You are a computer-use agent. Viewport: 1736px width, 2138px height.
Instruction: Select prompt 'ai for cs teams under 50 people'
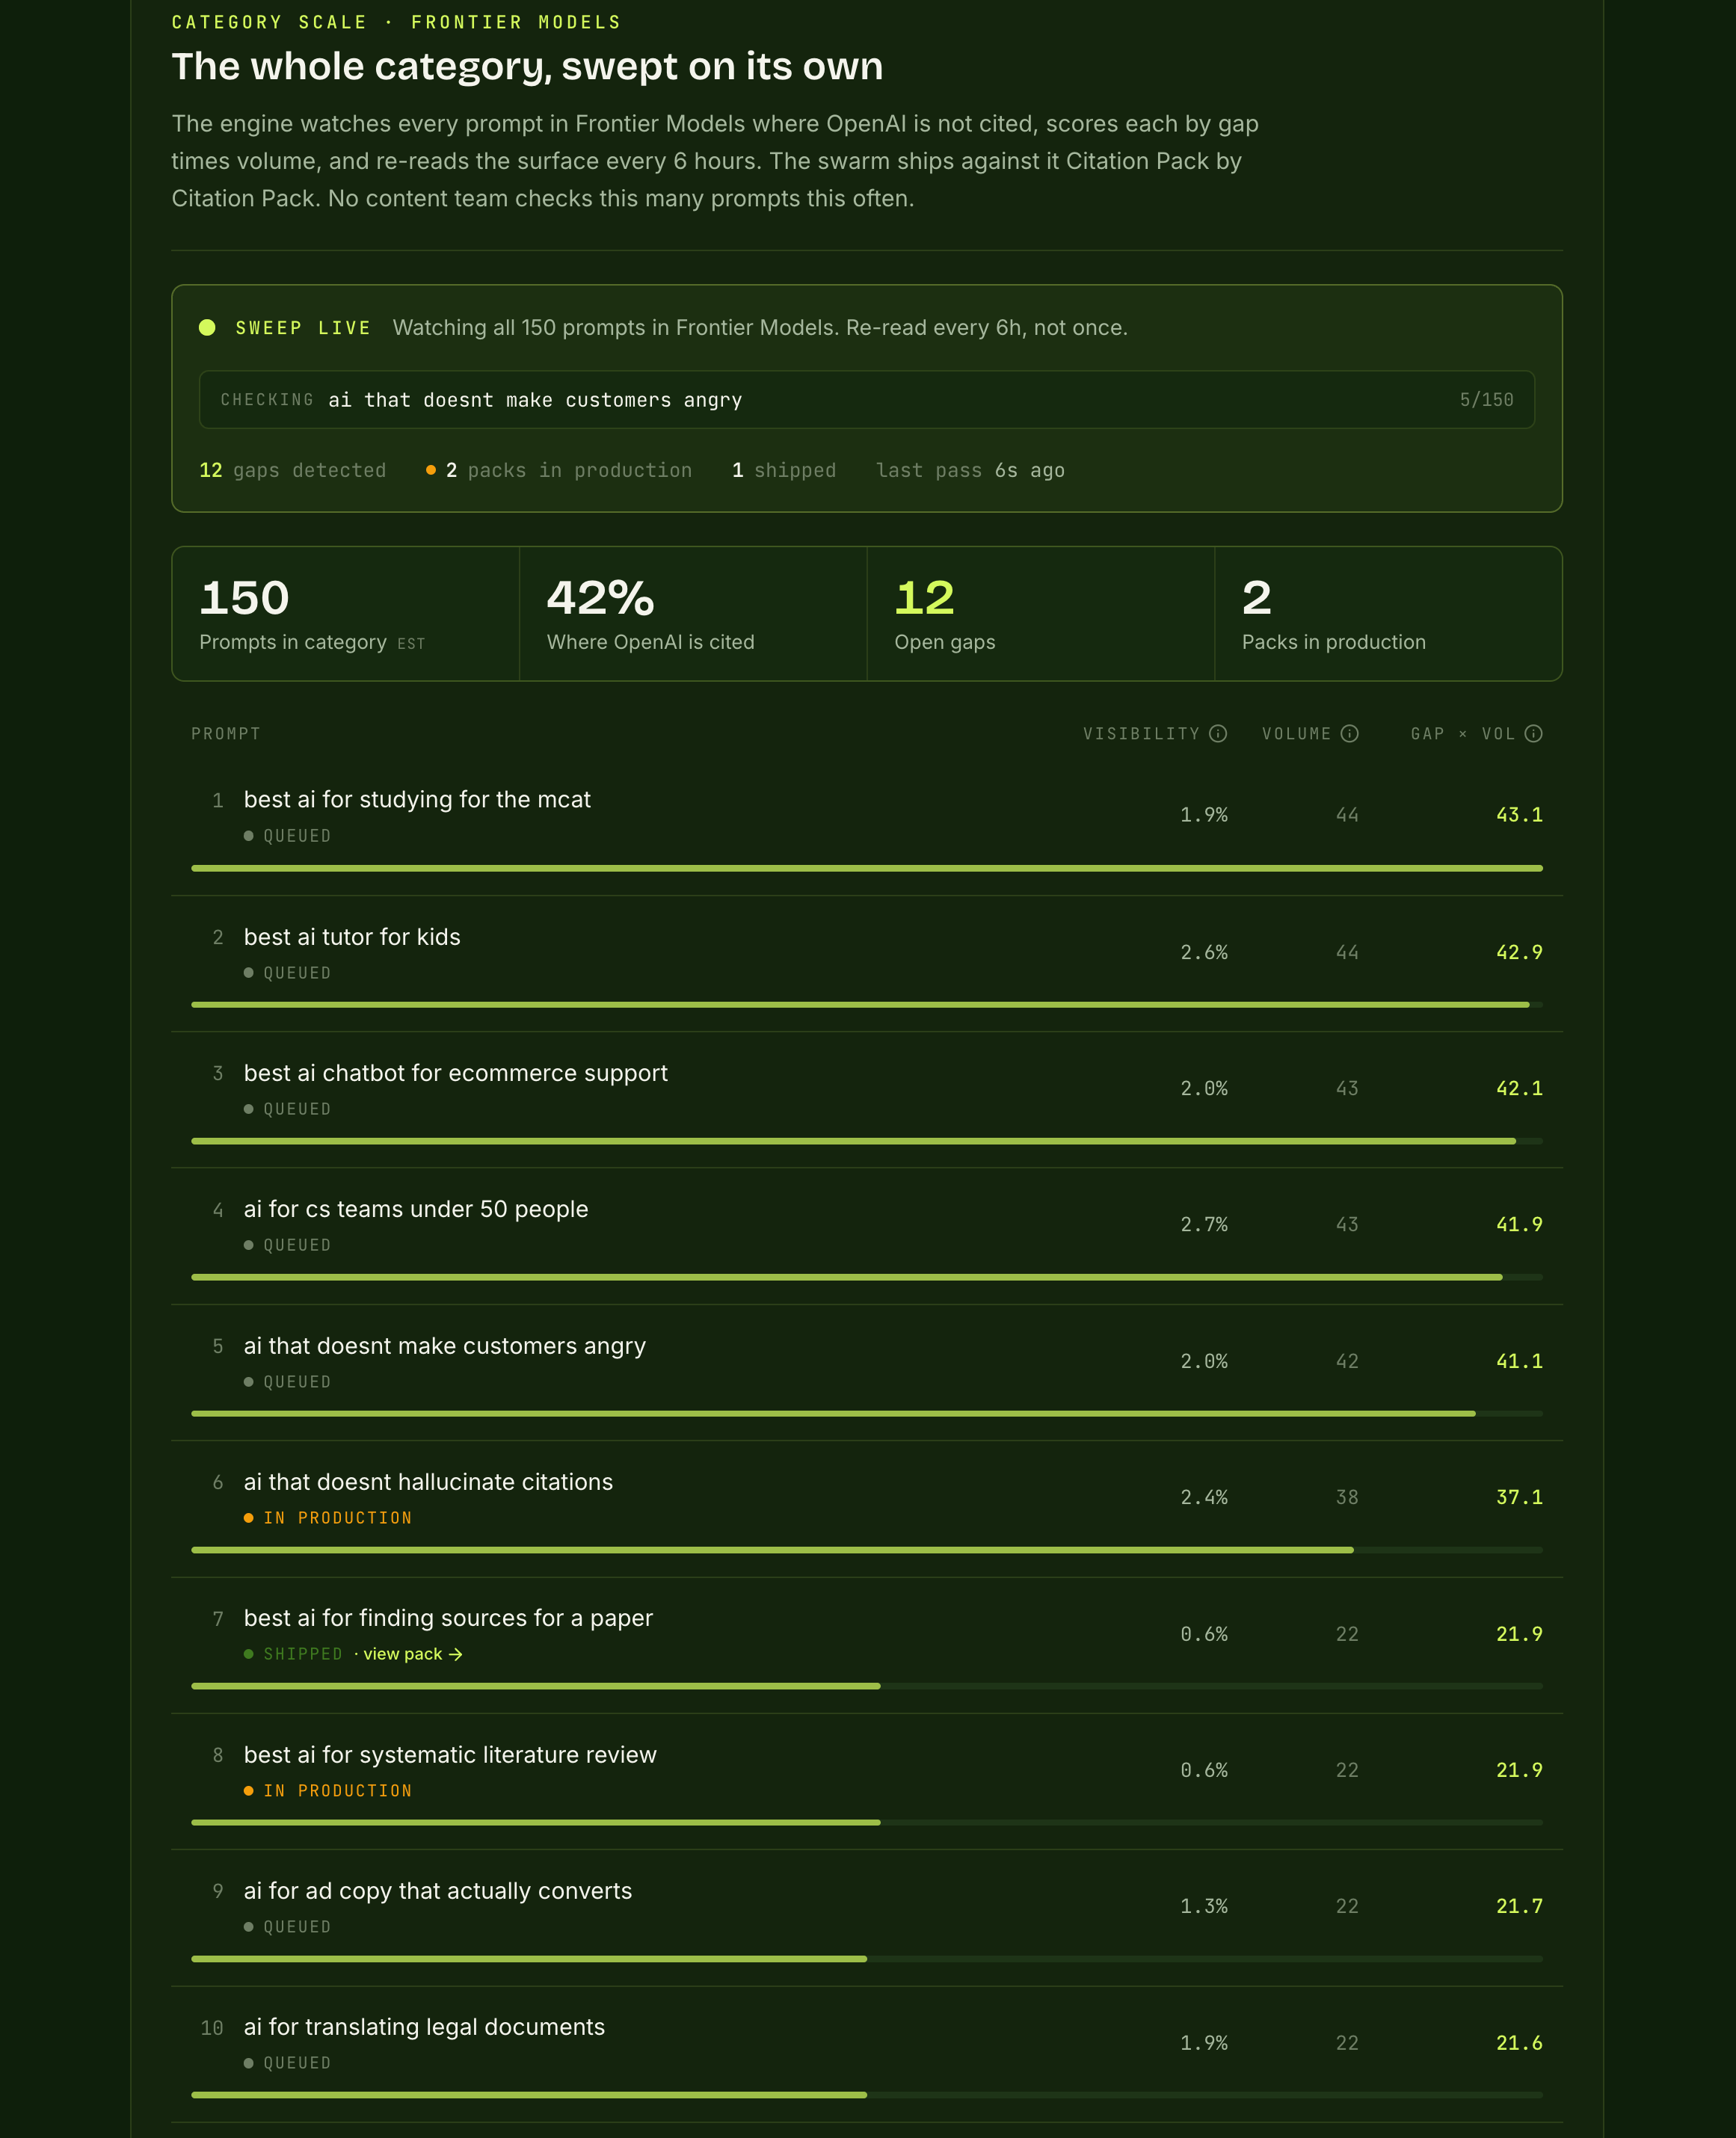pyautogui.click(x=416, y=1209)
